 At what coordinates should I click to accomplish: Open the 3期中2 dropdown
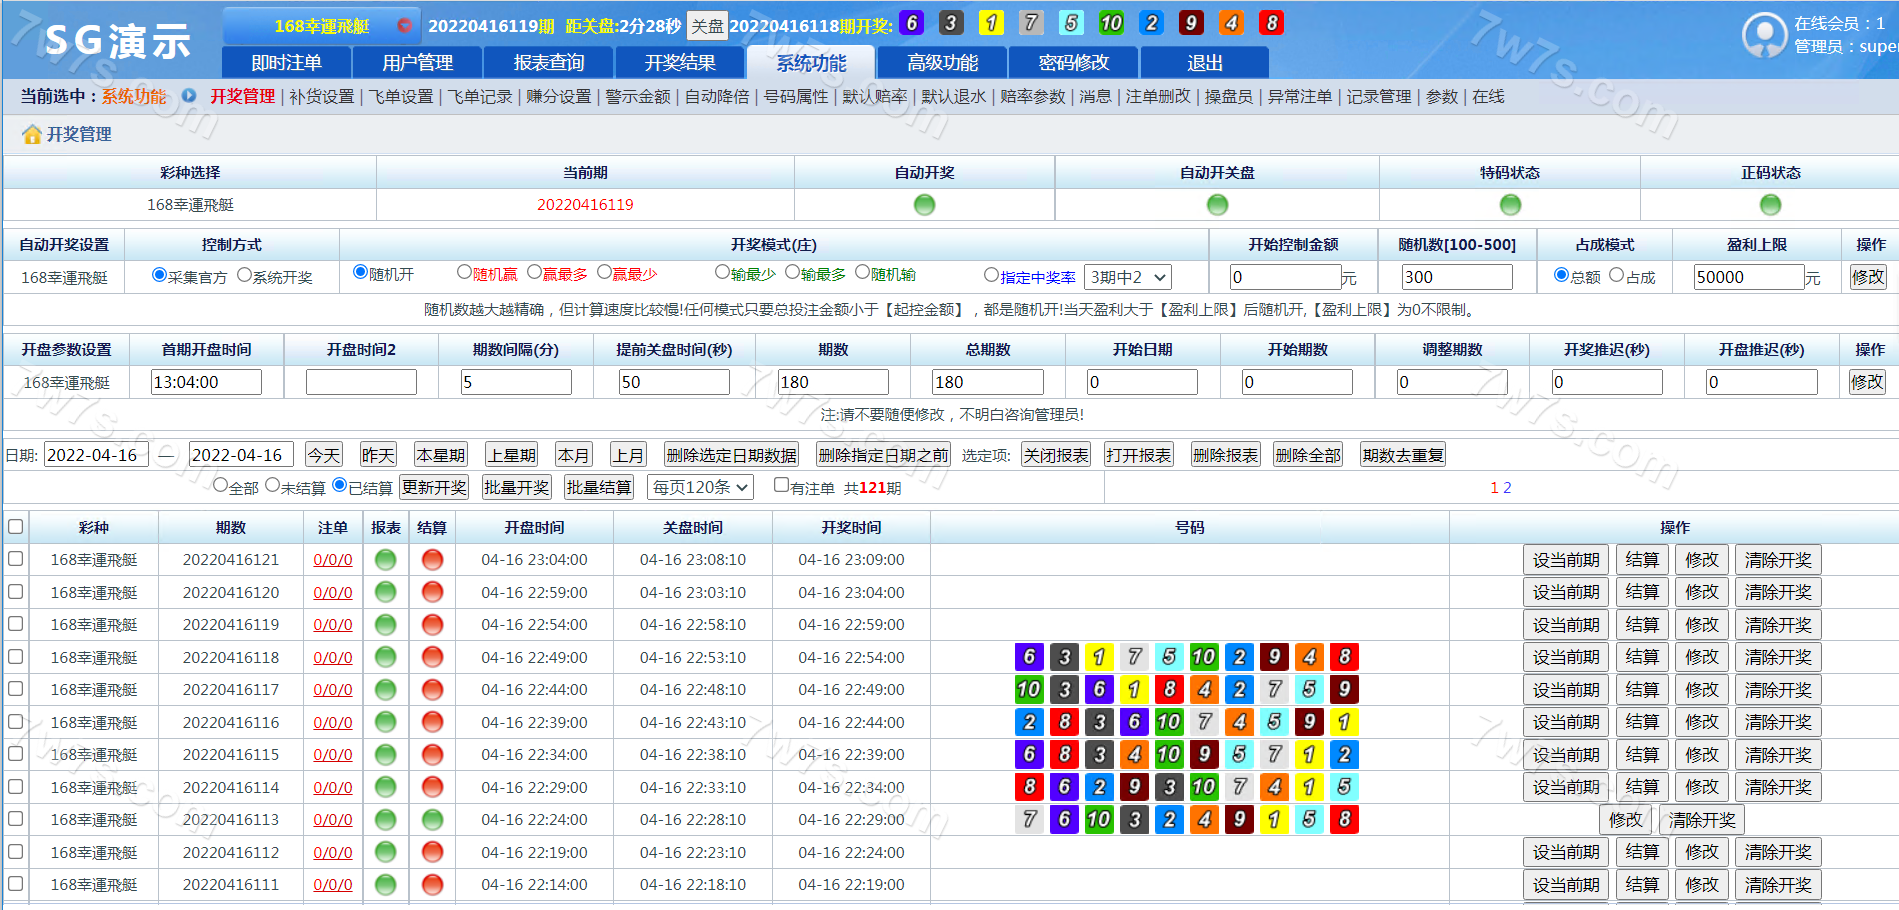coord(1127,277)
